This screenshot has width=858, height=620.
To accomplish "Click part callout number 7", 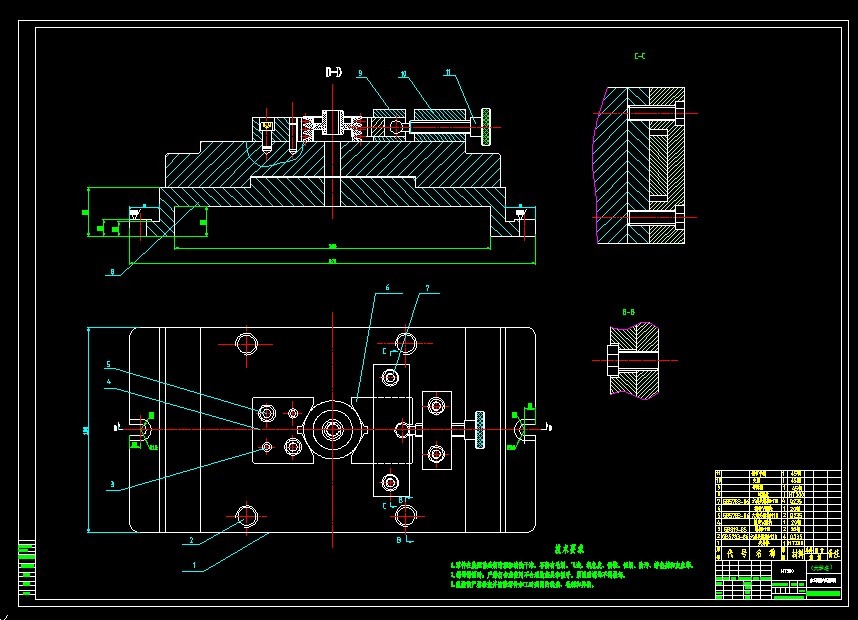I will coord(427,288).
